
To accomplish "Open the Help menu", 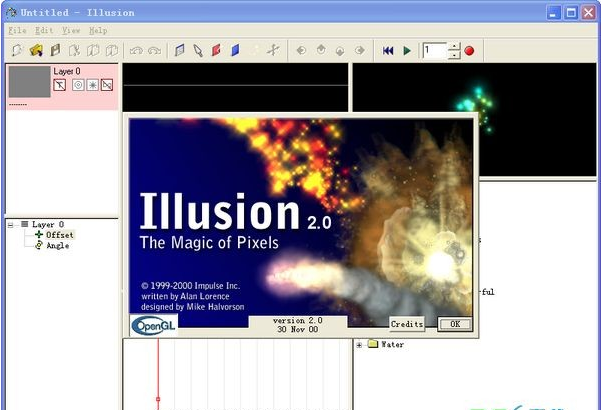I will (x=98, y=31).
